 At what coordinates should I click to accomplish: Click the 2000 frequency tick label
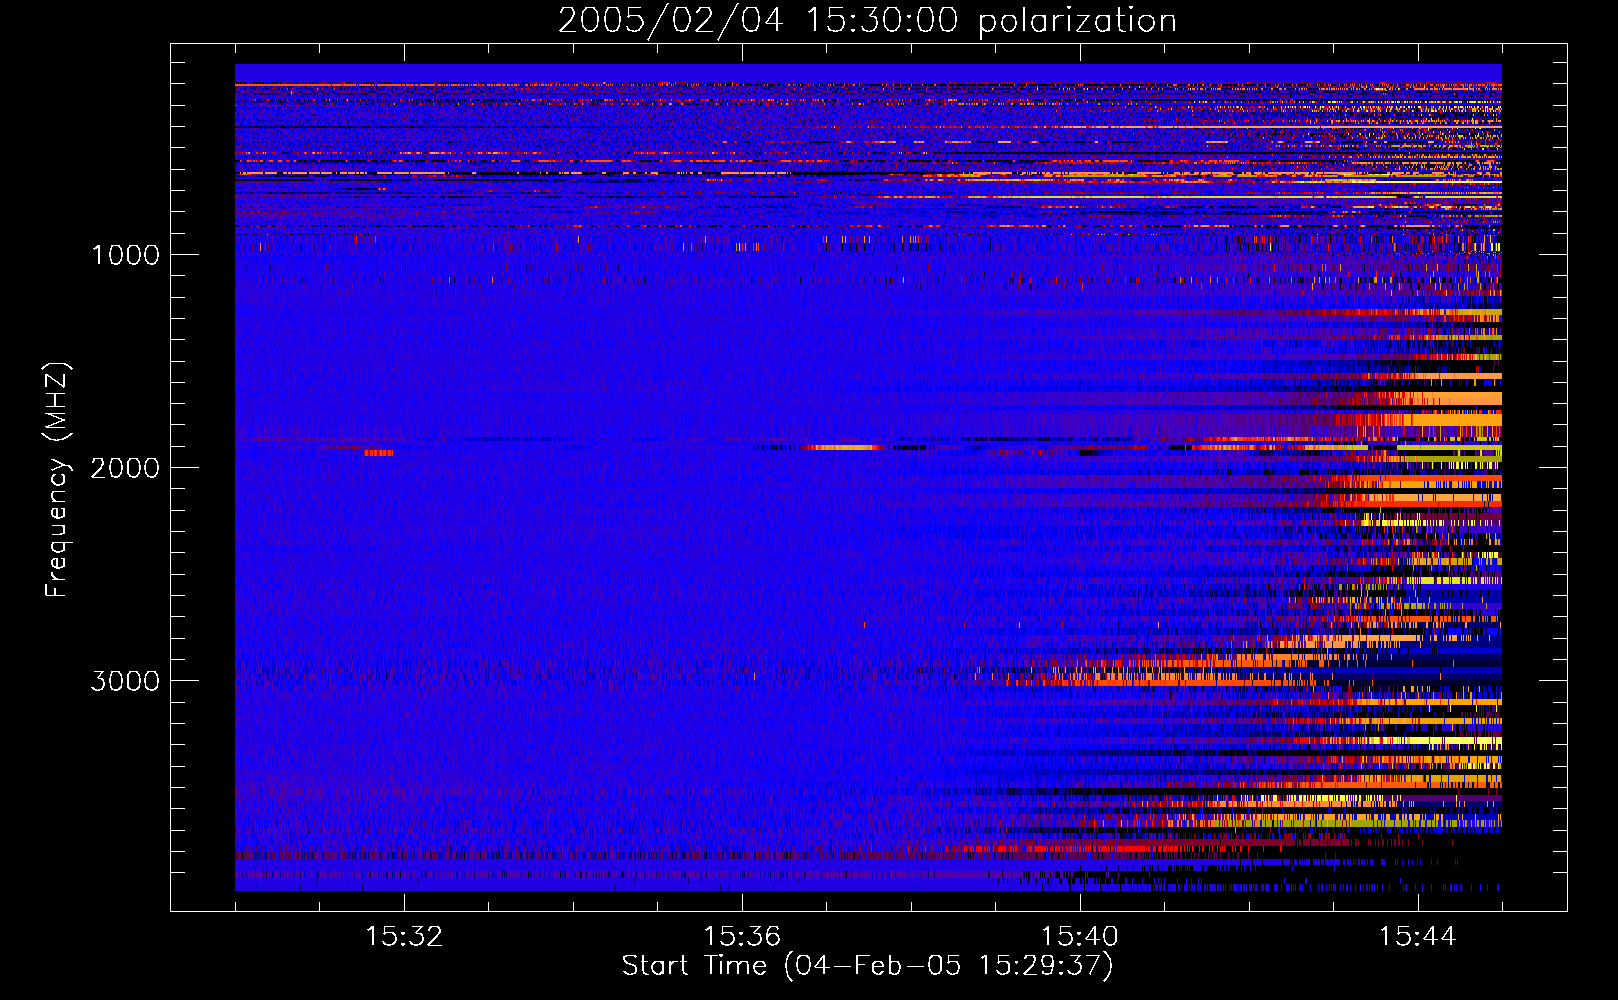click(x=125, y=468)
